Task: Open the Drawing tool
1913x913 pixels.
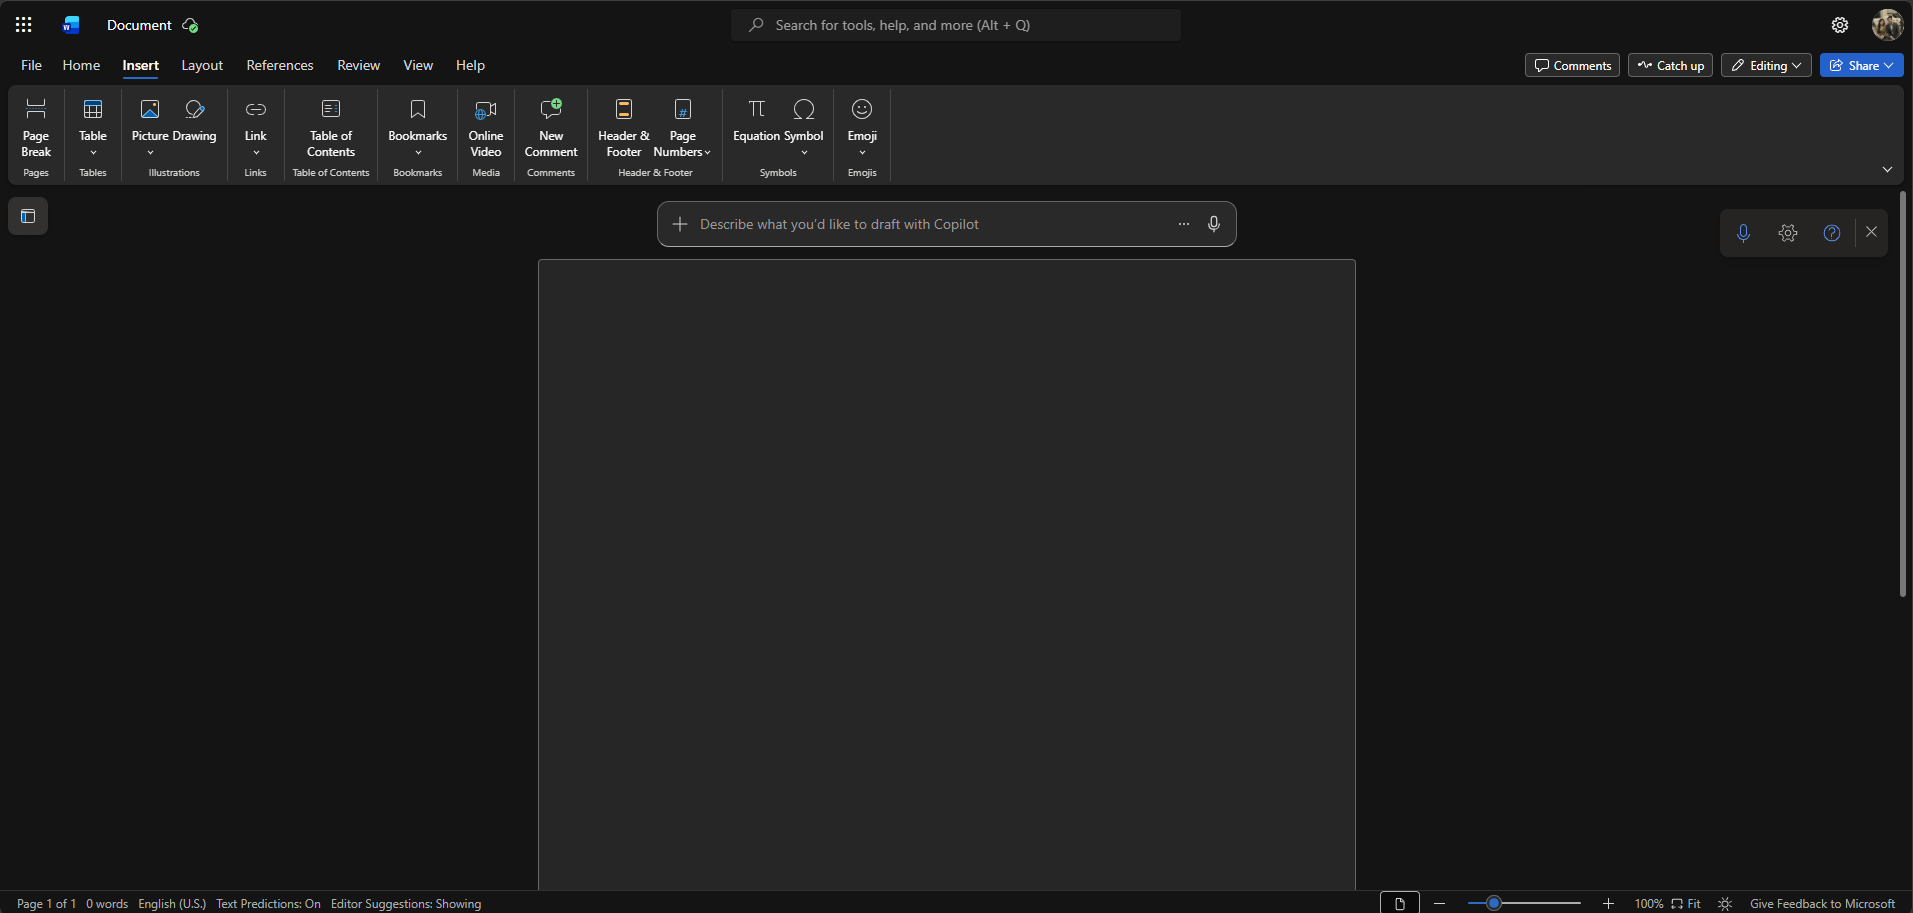Action: 196,120
